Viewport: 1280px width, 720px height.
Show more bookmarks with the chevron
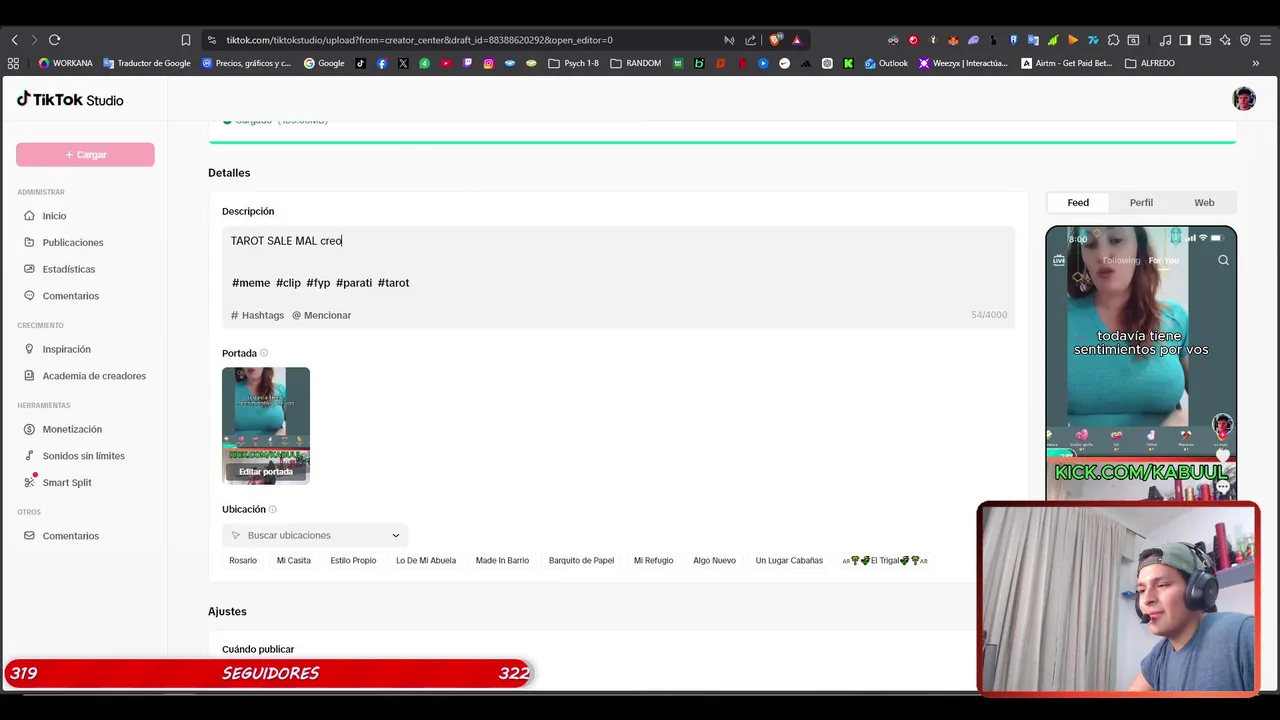point(1255,63)
